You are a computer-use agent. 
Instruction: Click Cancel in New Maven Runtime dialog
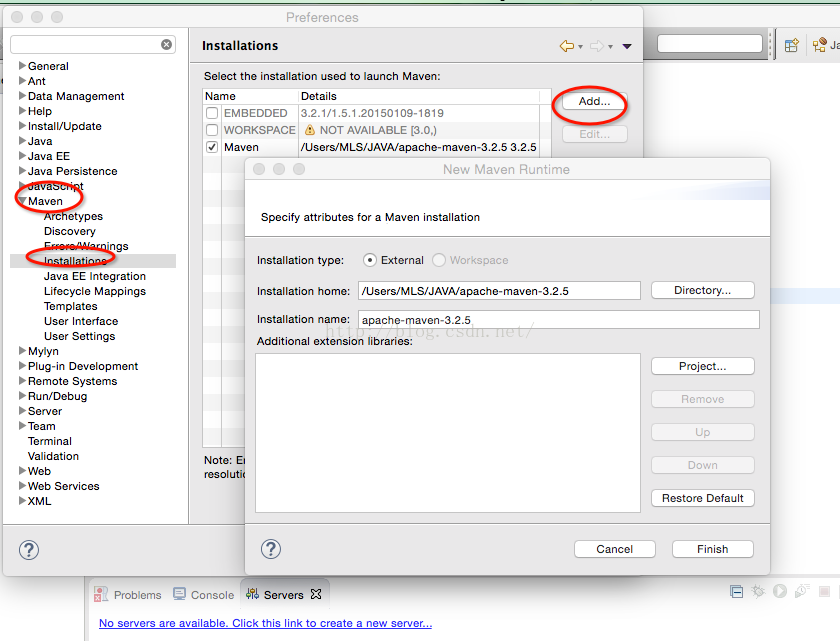[x=614, y=549]
